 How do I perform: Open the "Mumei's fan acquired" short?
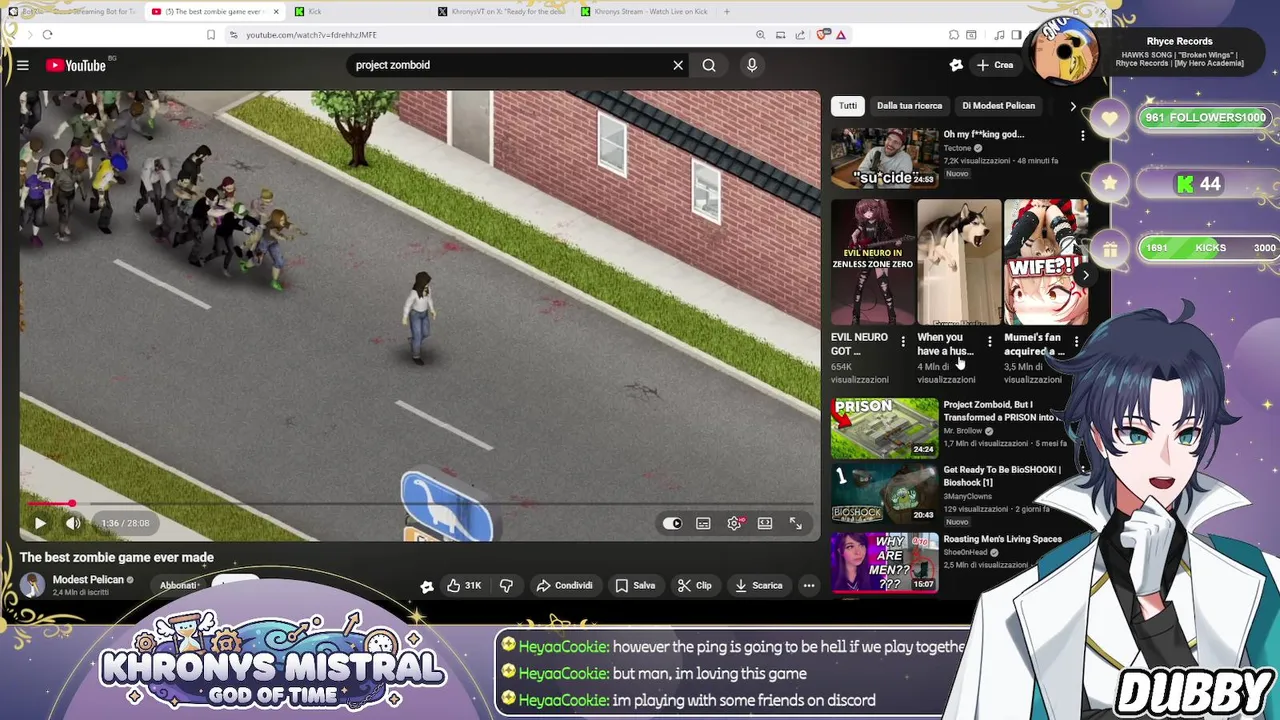[1045, 262]
